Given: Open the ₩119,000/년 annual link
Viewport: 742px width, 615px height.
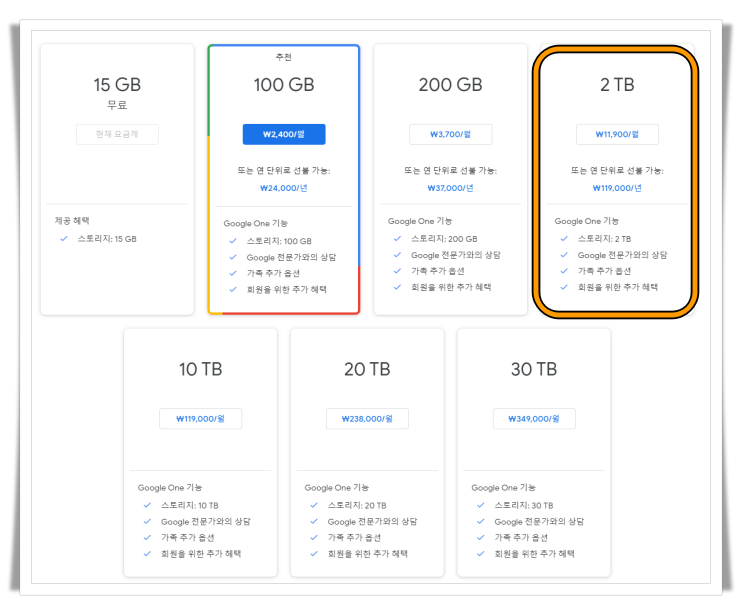Looking at the screenshot, I should coord(617,188).
